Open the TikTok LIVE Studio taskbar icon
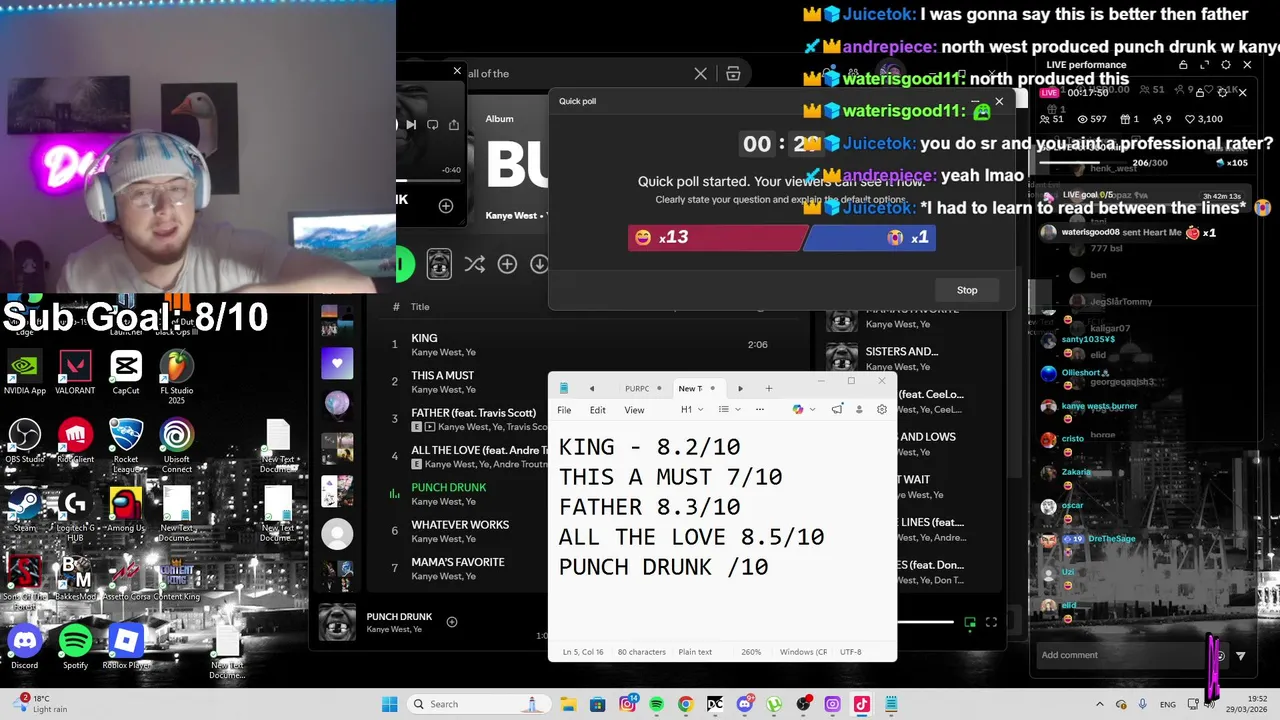The image size is (1280, 720). (862, 704)
